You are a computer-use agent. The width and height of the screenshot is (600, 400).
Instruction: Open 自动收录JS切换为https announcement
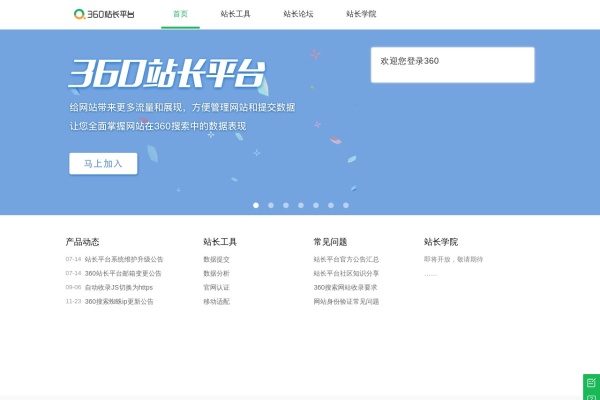119,287
